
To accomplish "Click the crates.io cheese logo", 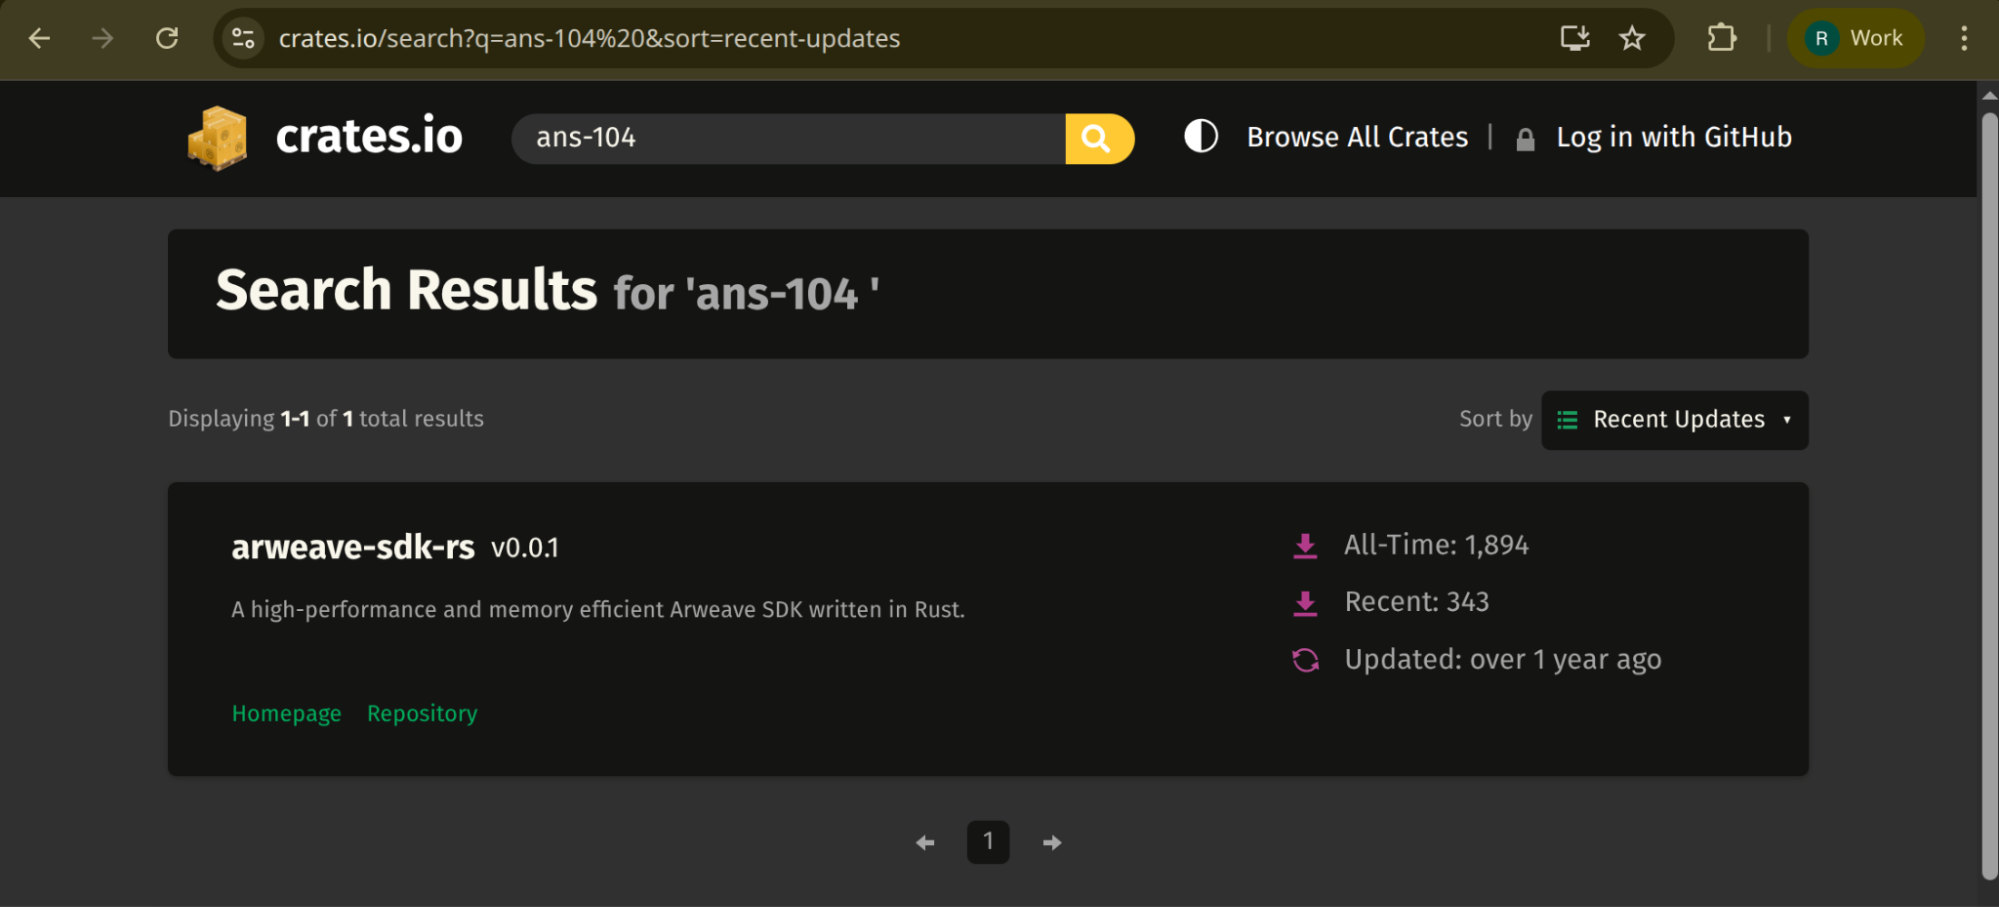I will click(x=217, y=137).
